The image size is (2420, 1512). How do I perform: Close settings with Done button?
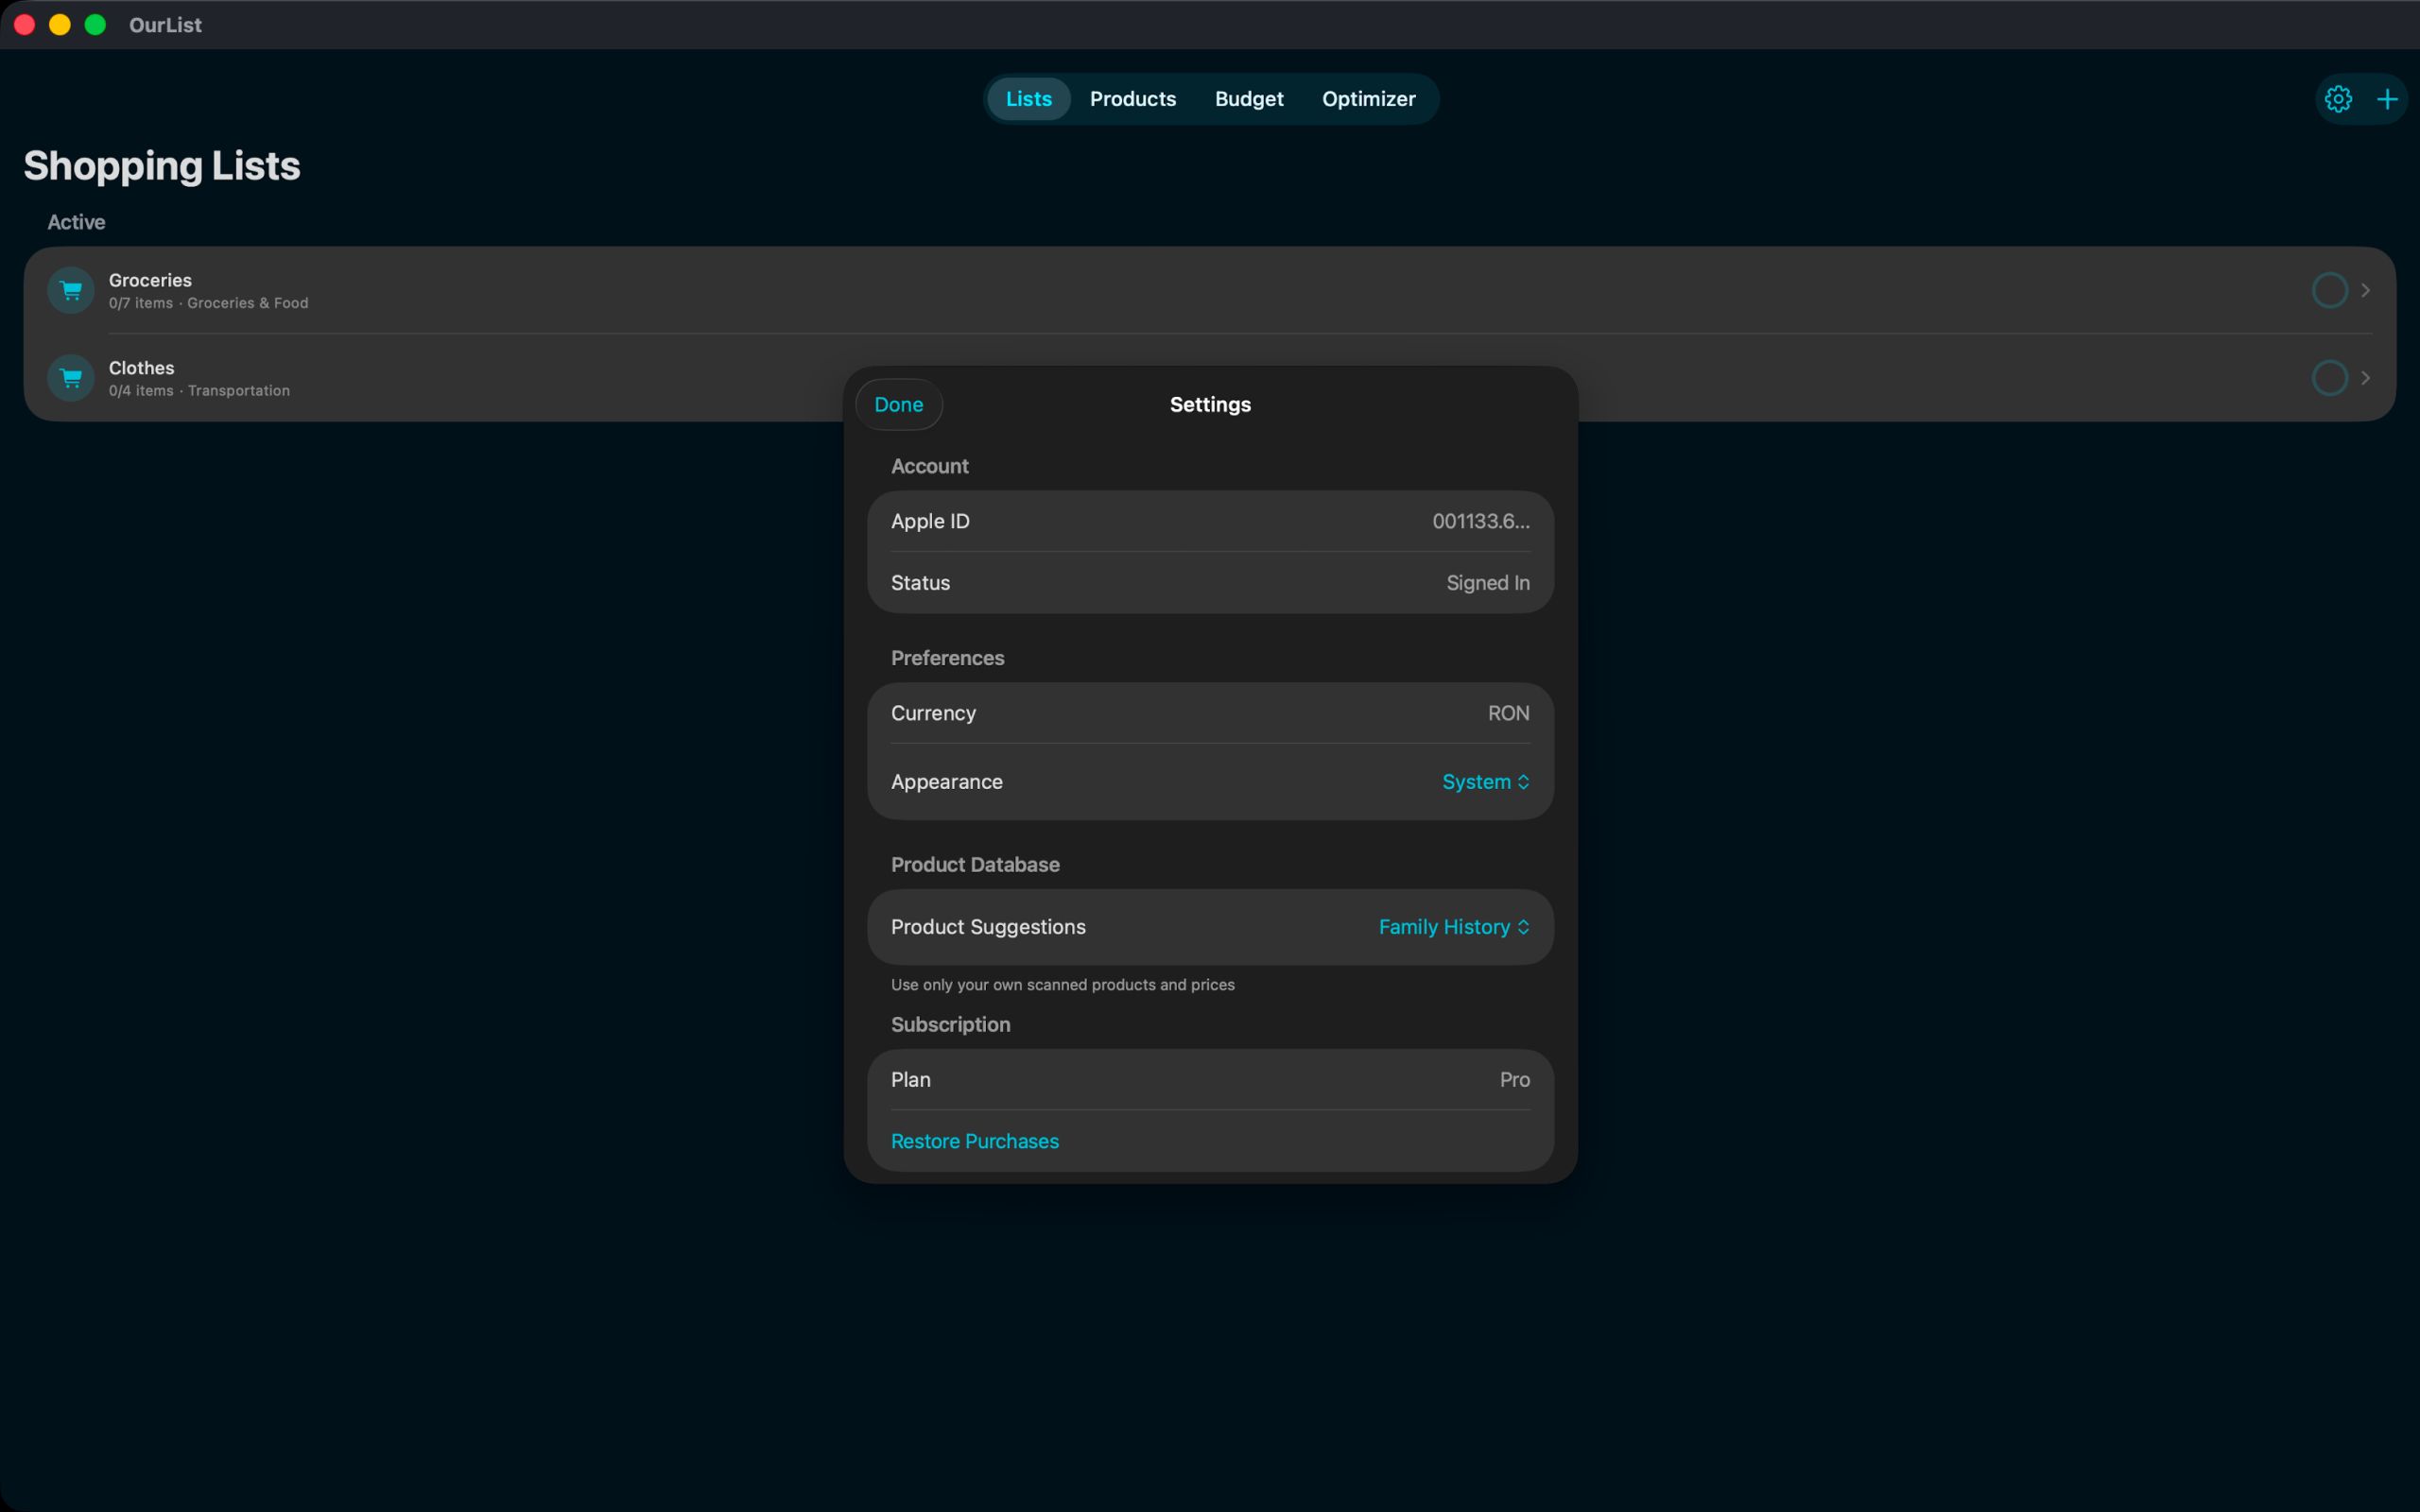[x=898, y=405]
